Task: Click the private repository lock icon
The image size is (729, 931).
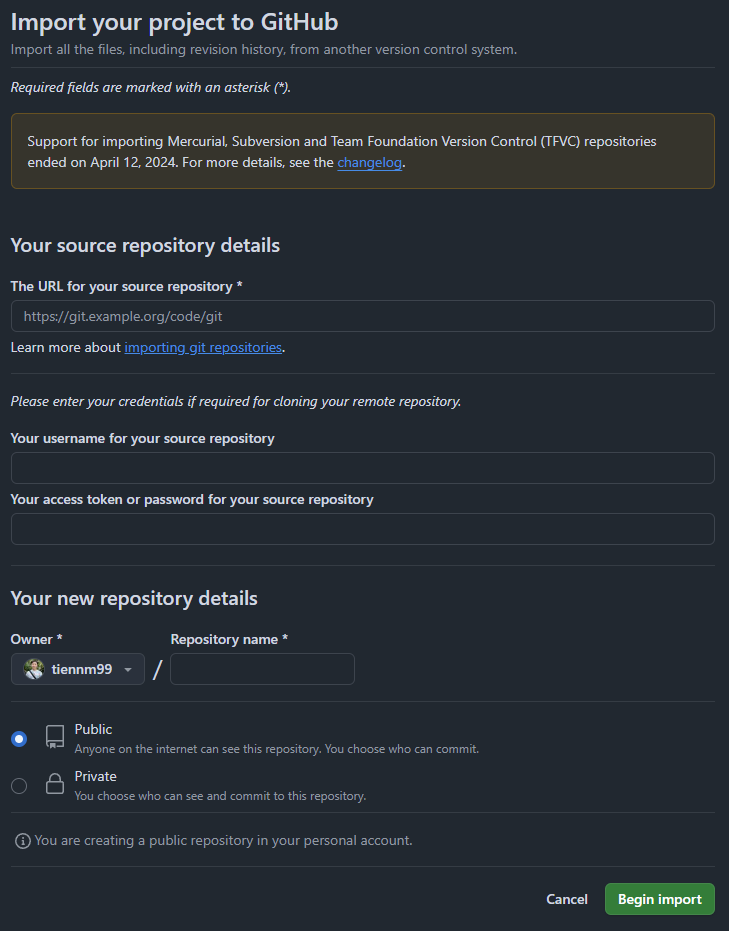Action: [x=55, y=785]
